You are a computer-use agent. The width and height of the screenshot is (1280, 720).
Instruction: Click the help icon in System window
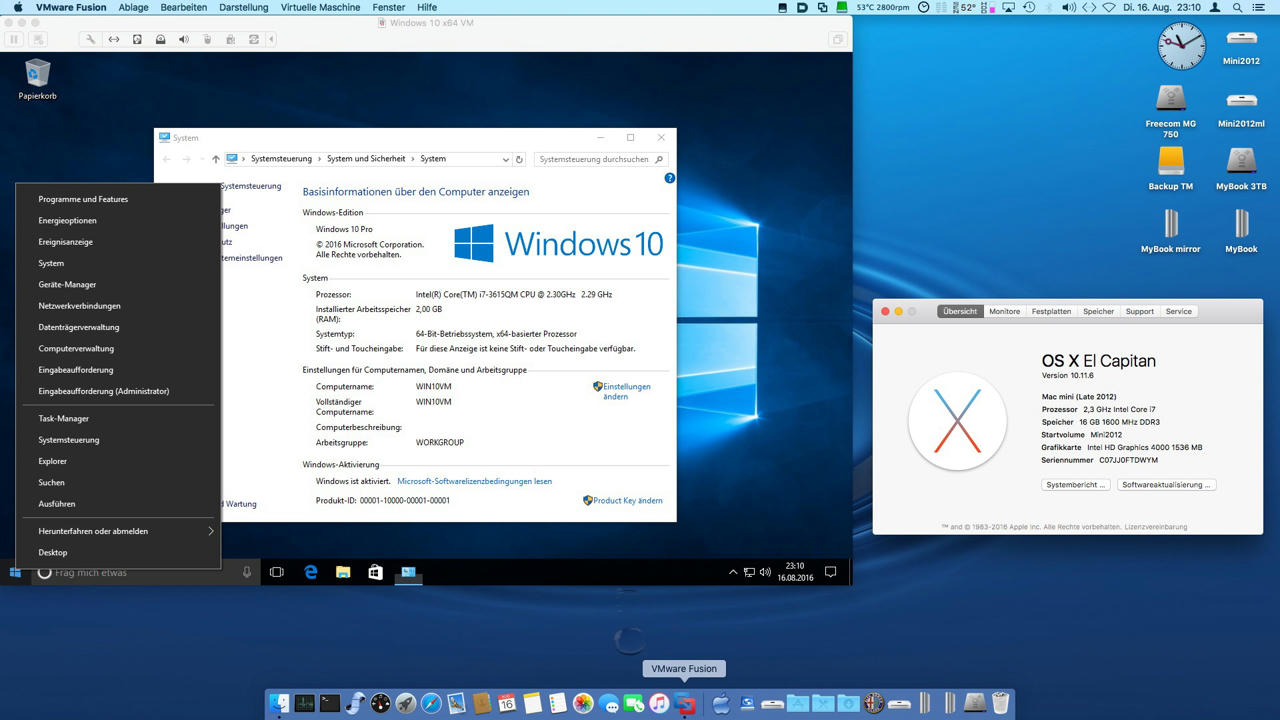(x=670, y=178)
